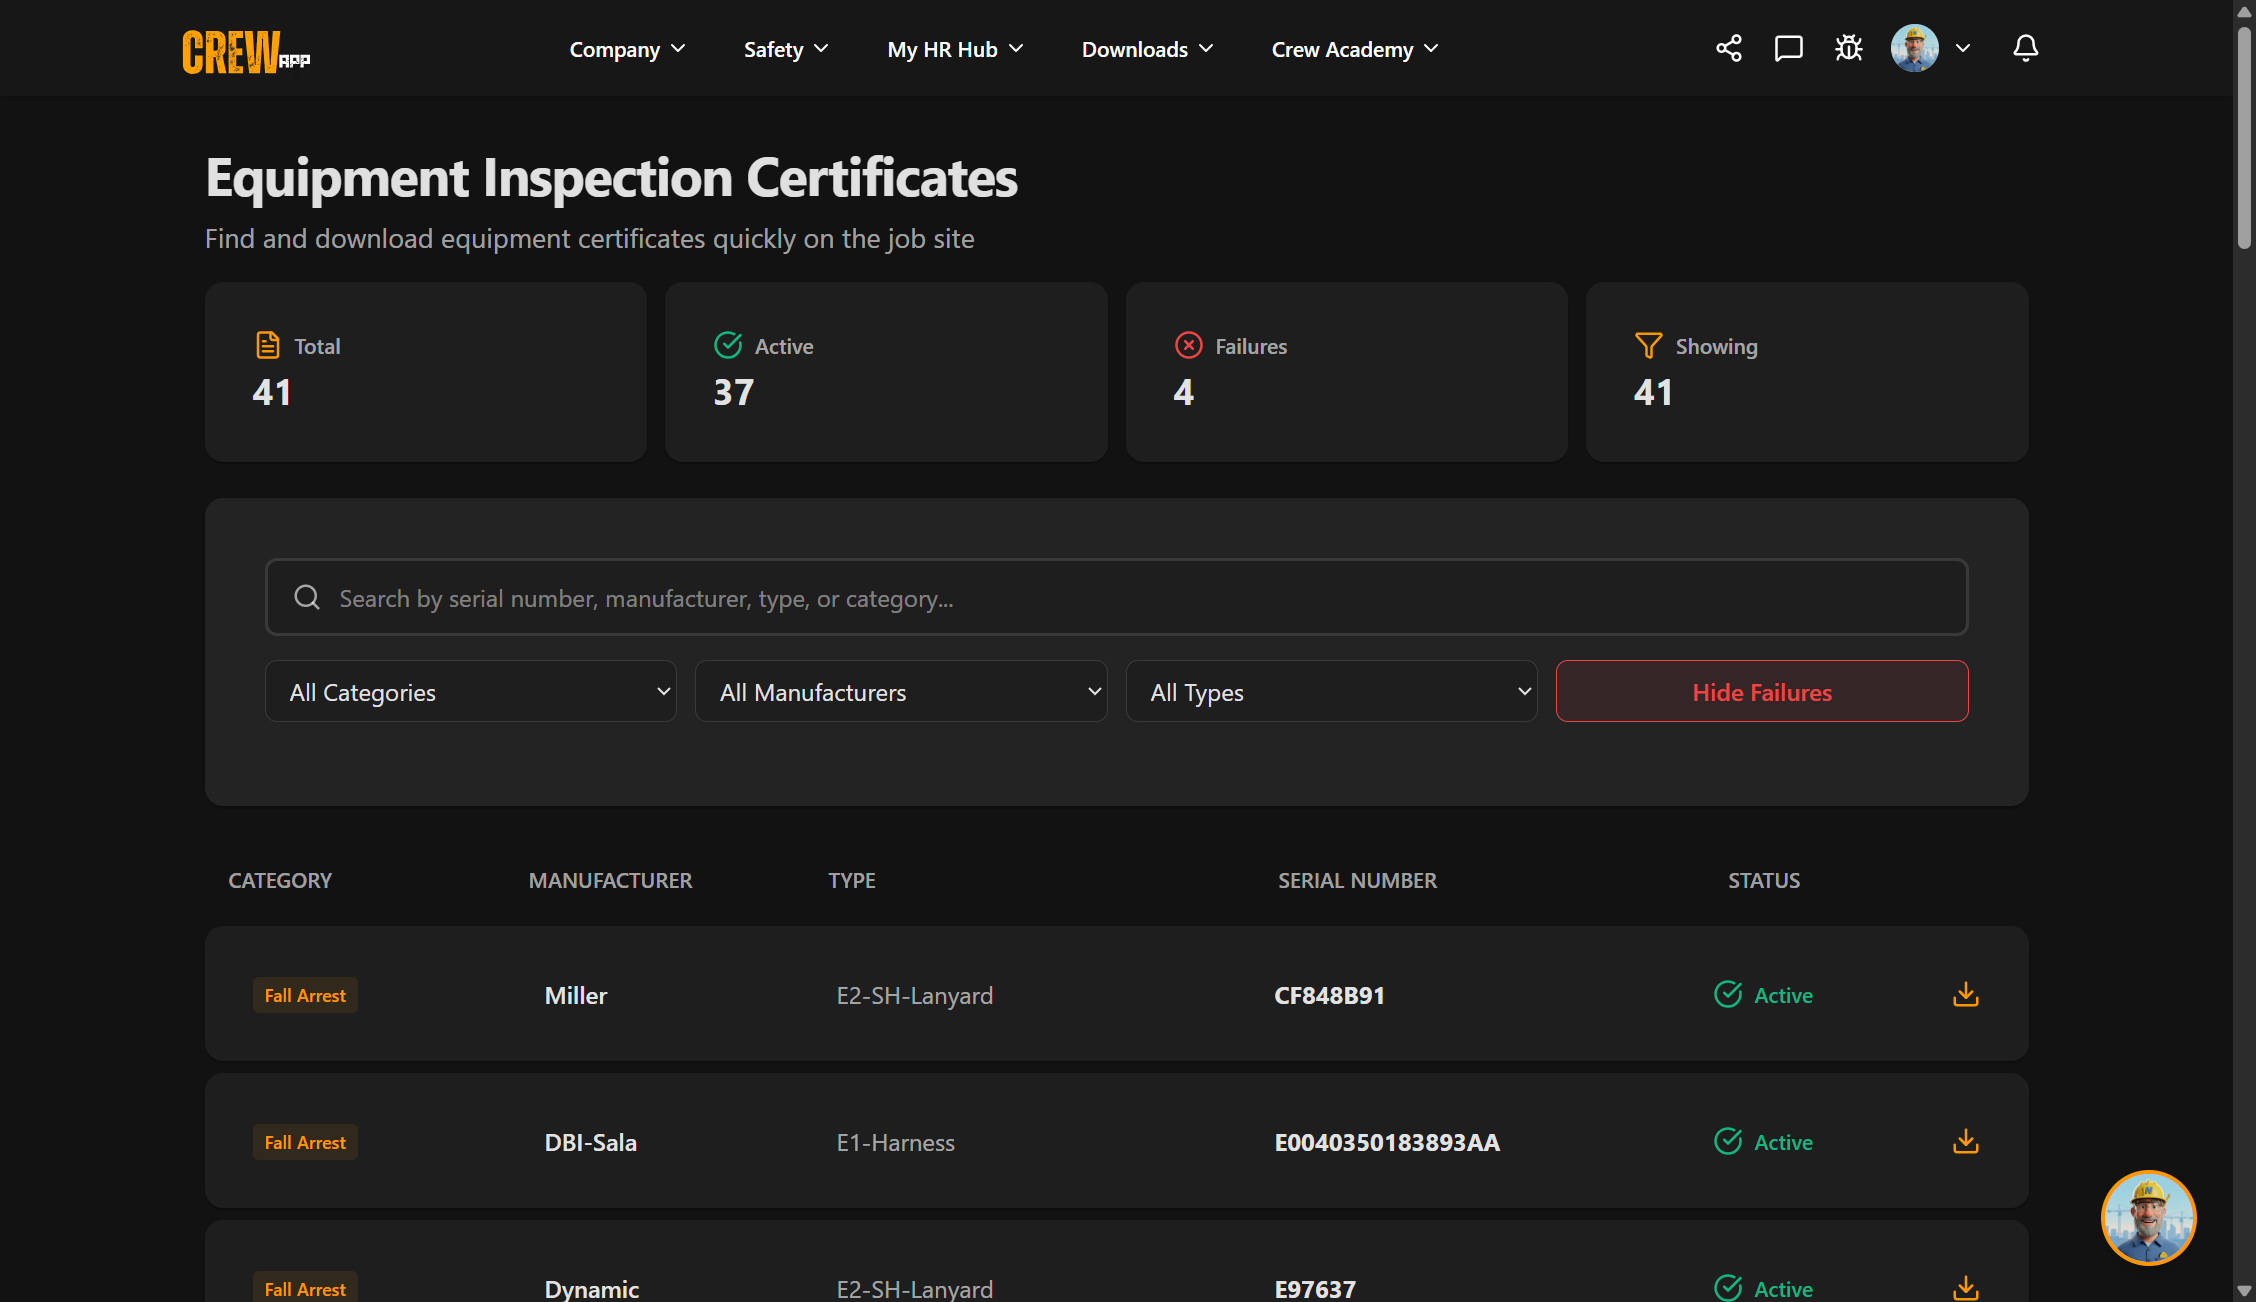Expand the All Types dropdown
This screenshot has width=2256, height=1302.
coord(1331,691)
